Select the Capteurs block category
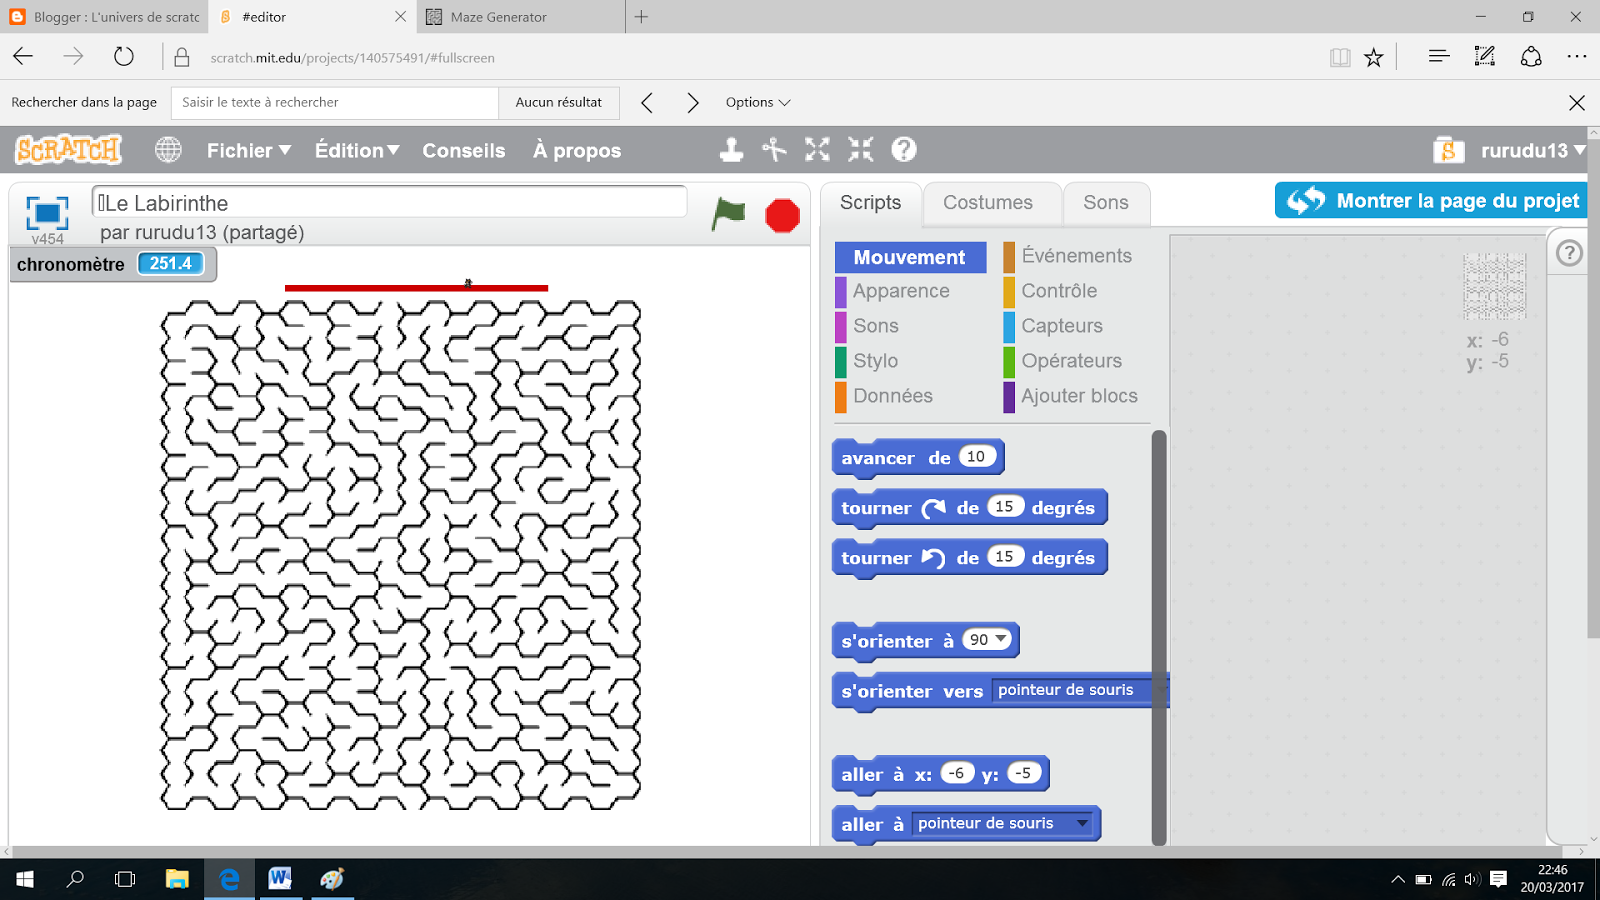 click(x=1061, y=326)
